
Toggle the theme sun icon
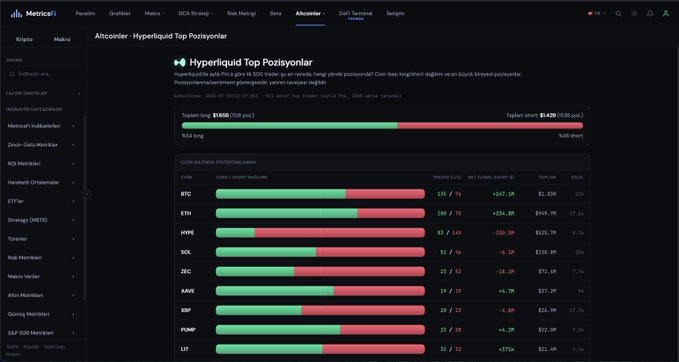point(634,13)
